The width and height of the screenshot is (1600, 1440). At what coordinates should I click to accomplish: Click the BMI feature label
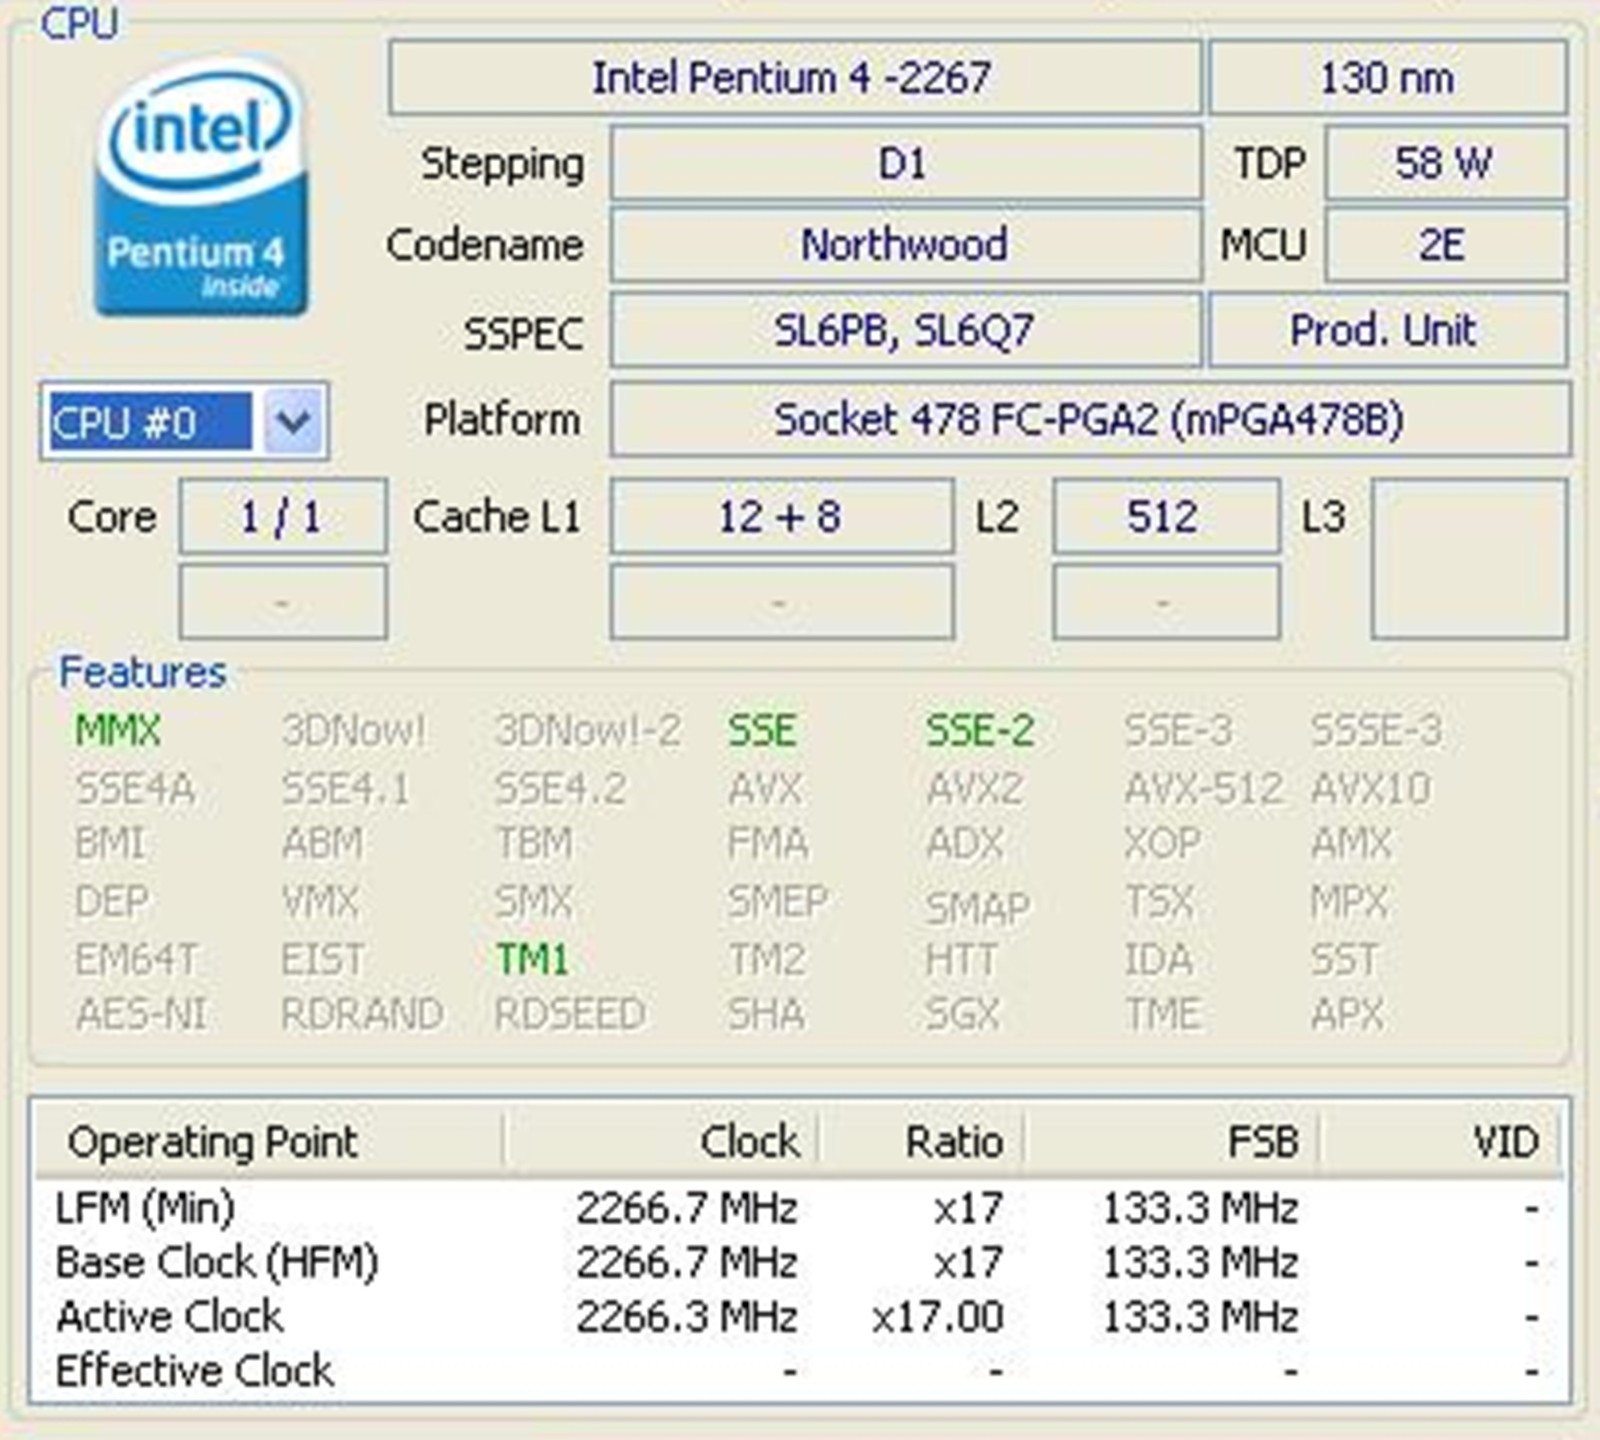[x=110, y=844]
